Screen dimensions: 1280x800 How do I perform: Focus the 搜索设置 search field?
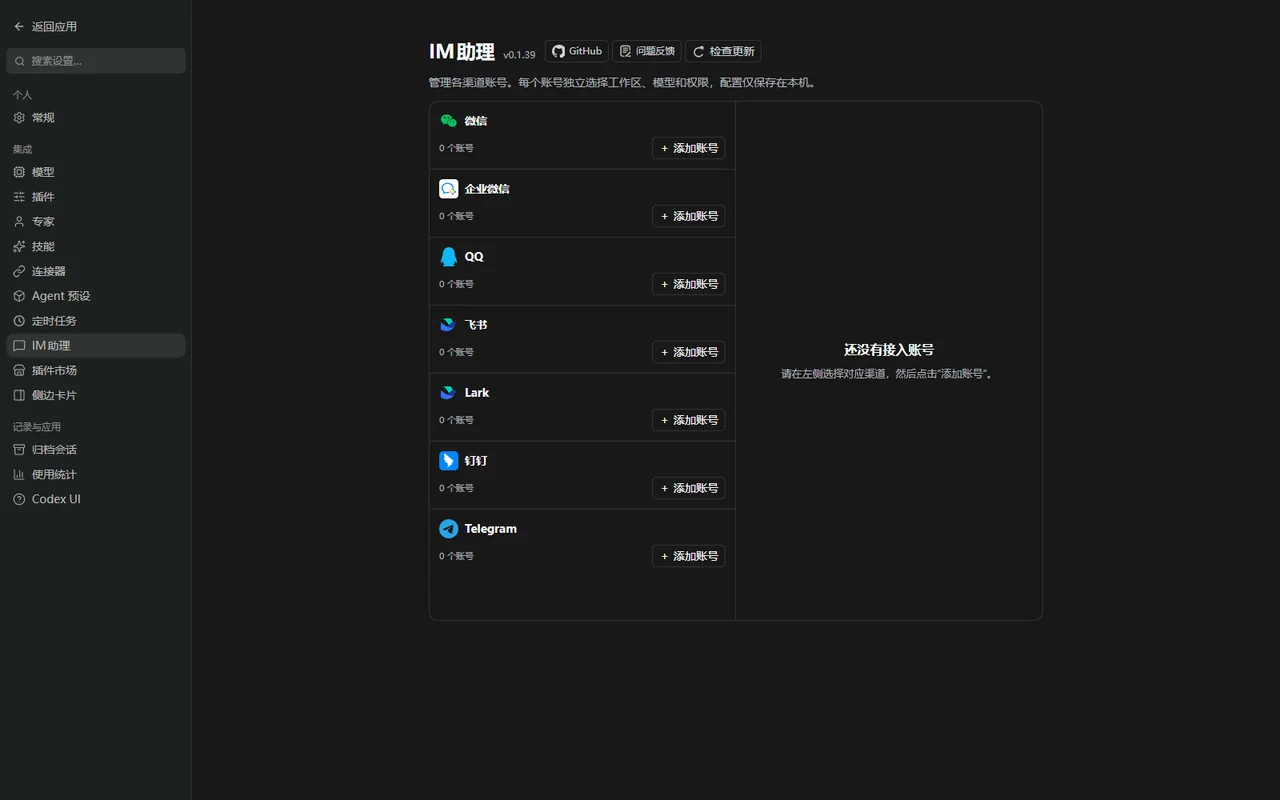click(96, 61)
